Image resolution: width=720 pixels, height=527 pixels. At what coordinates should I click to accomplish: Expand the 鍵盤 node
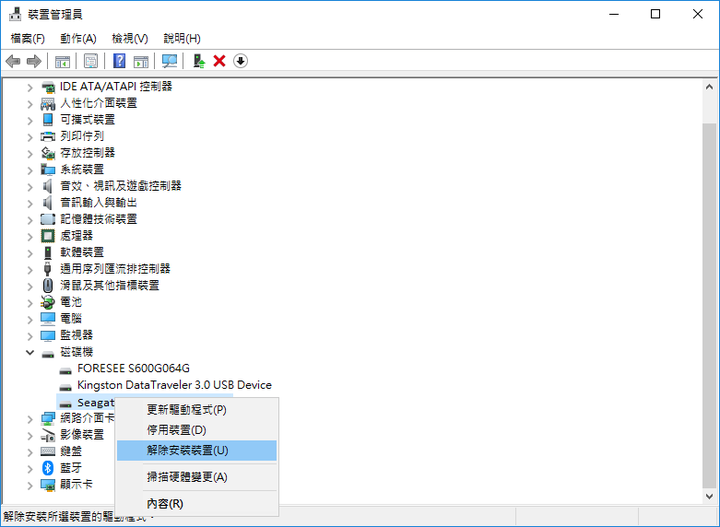30,452
